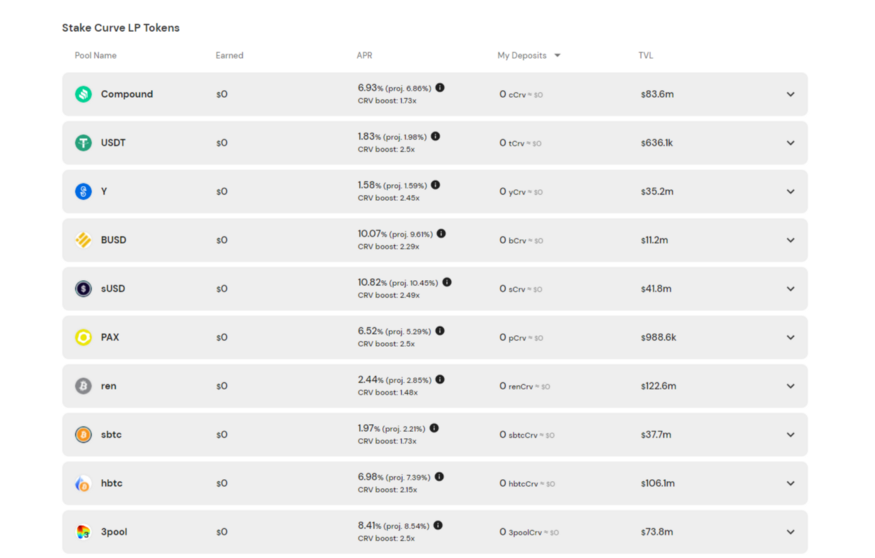The image size is (875, 558).
Task: Click the BUSD pool token icon
Action: click(x=83, y=240)
